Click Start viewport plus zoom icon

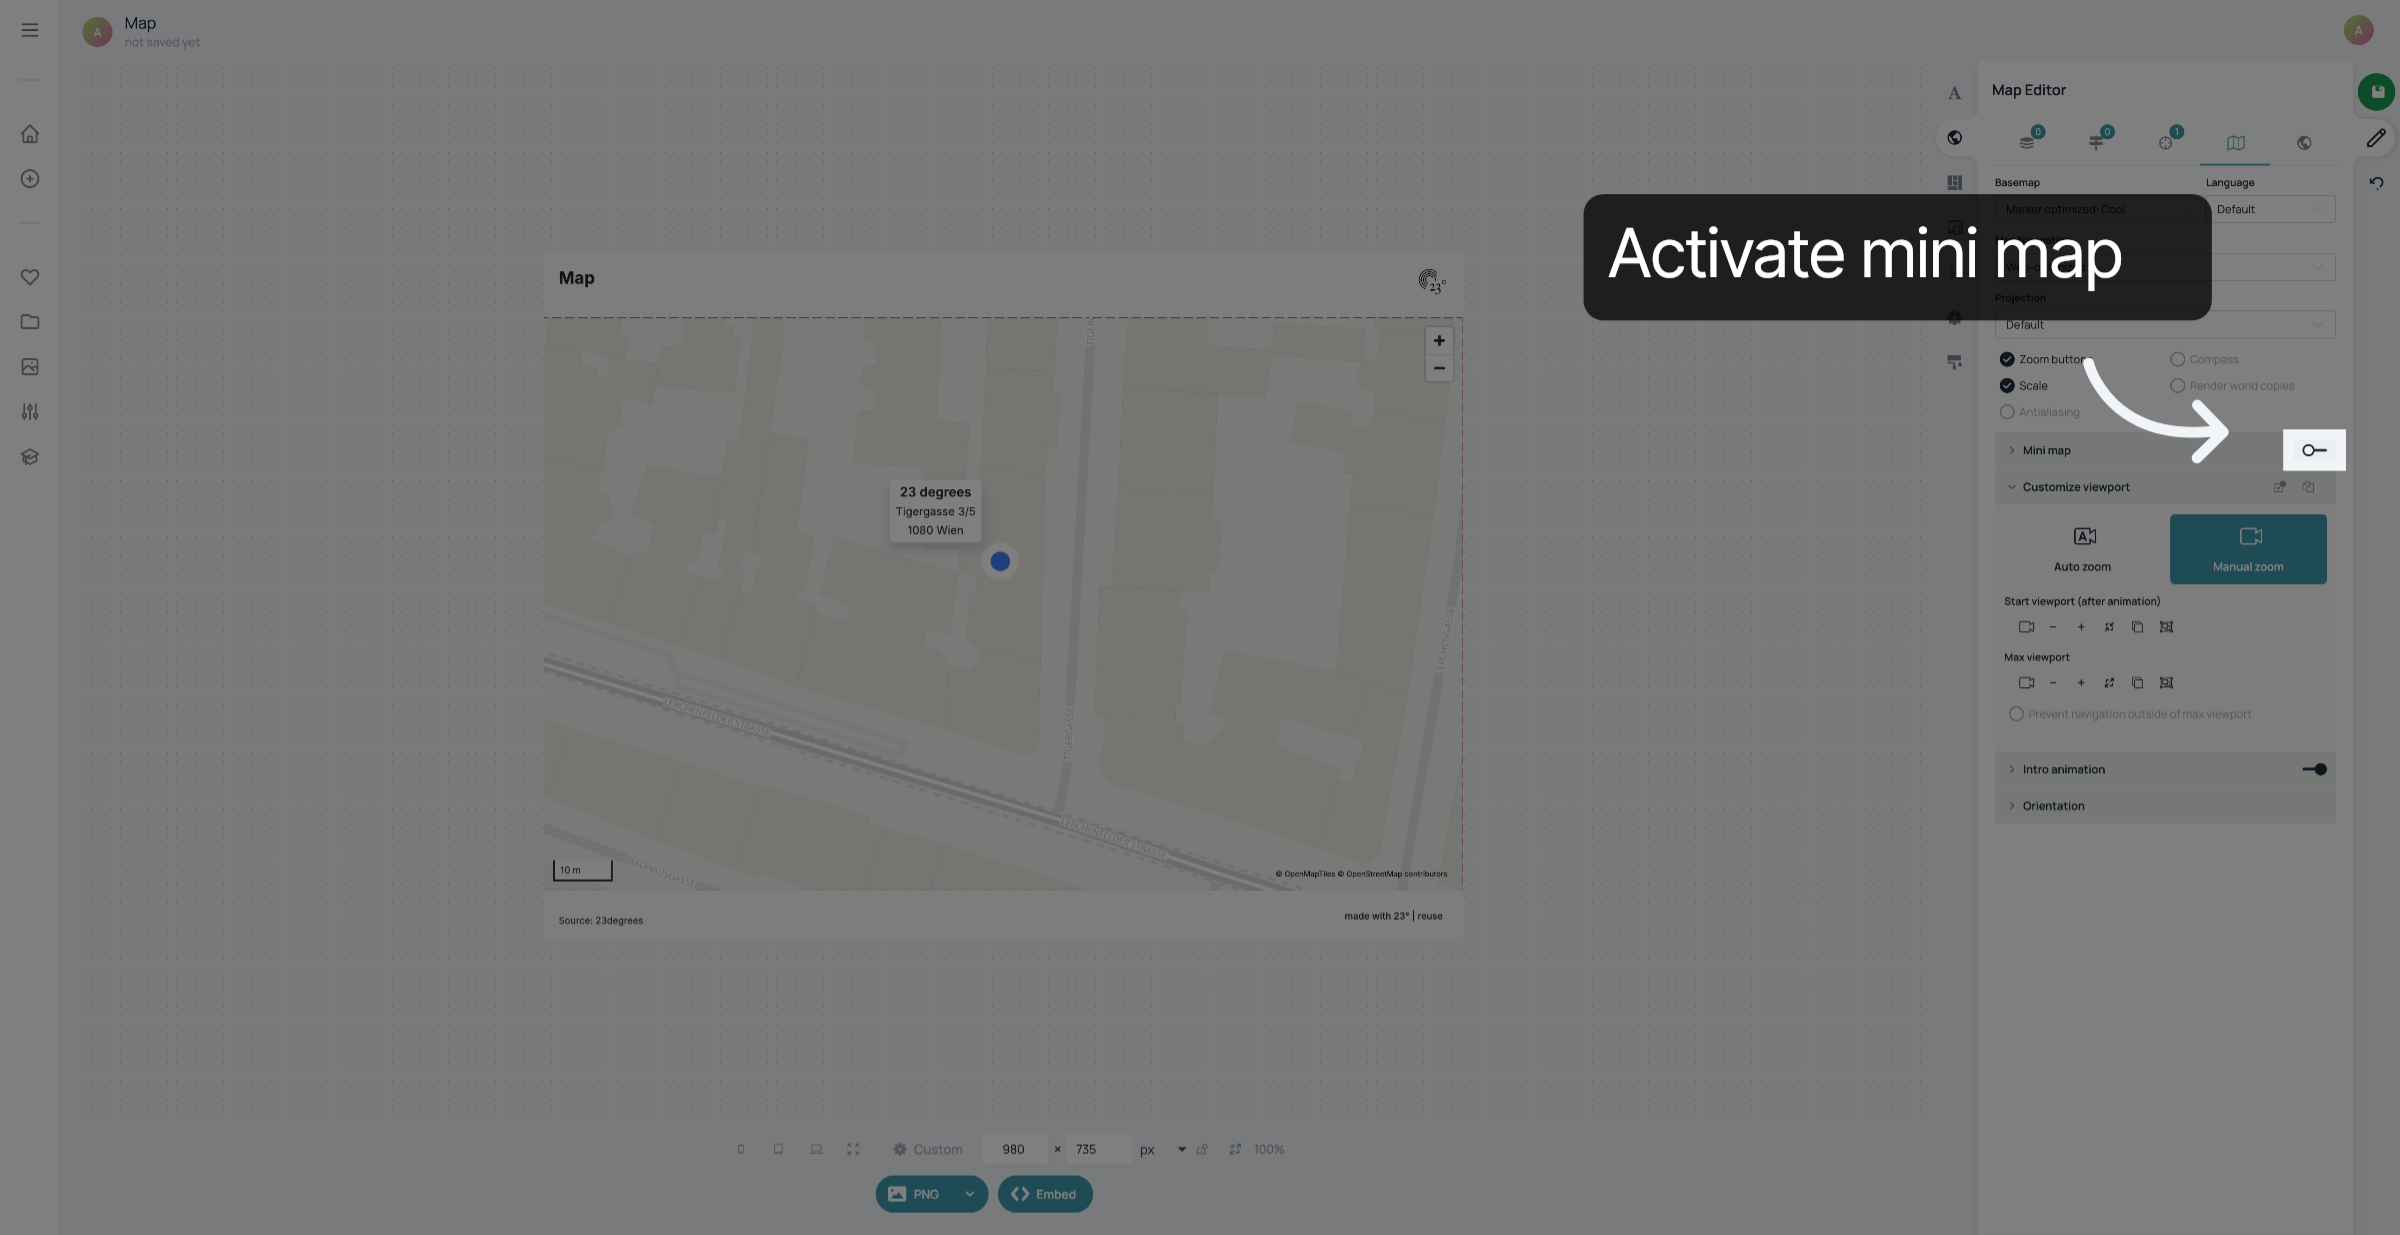pos(2081,627)
